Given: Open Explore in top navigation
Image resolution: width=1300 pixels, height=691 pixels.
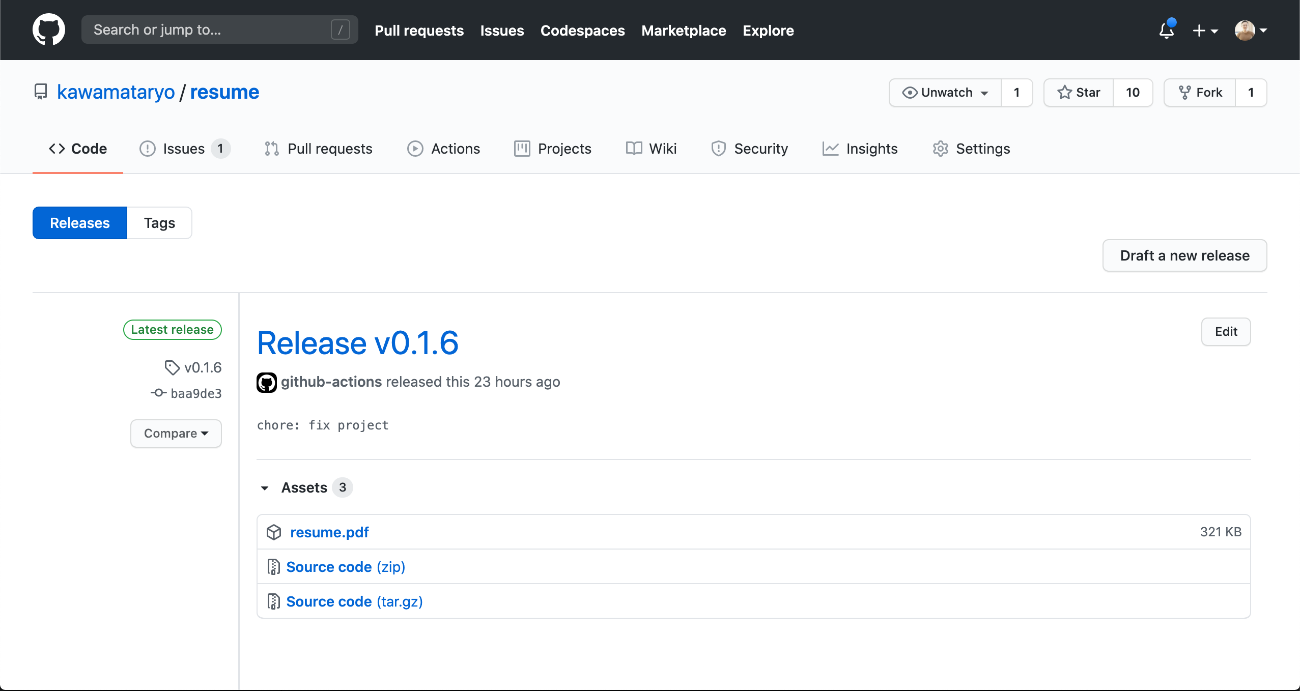Looking at the screenshot, I should click(x=768, y=31).
